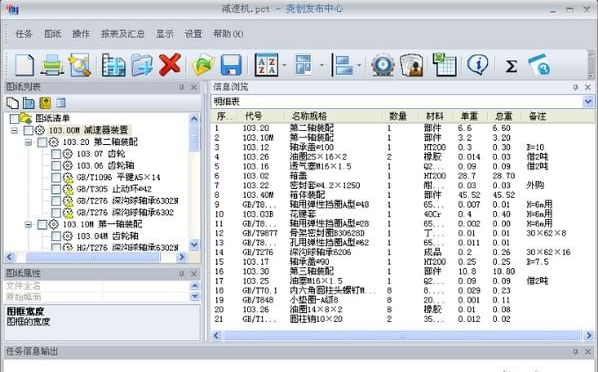Screen dimensions: 598x372
Task: Click the yellow book icon in list panel toolbar
Action: pos(45,103)
